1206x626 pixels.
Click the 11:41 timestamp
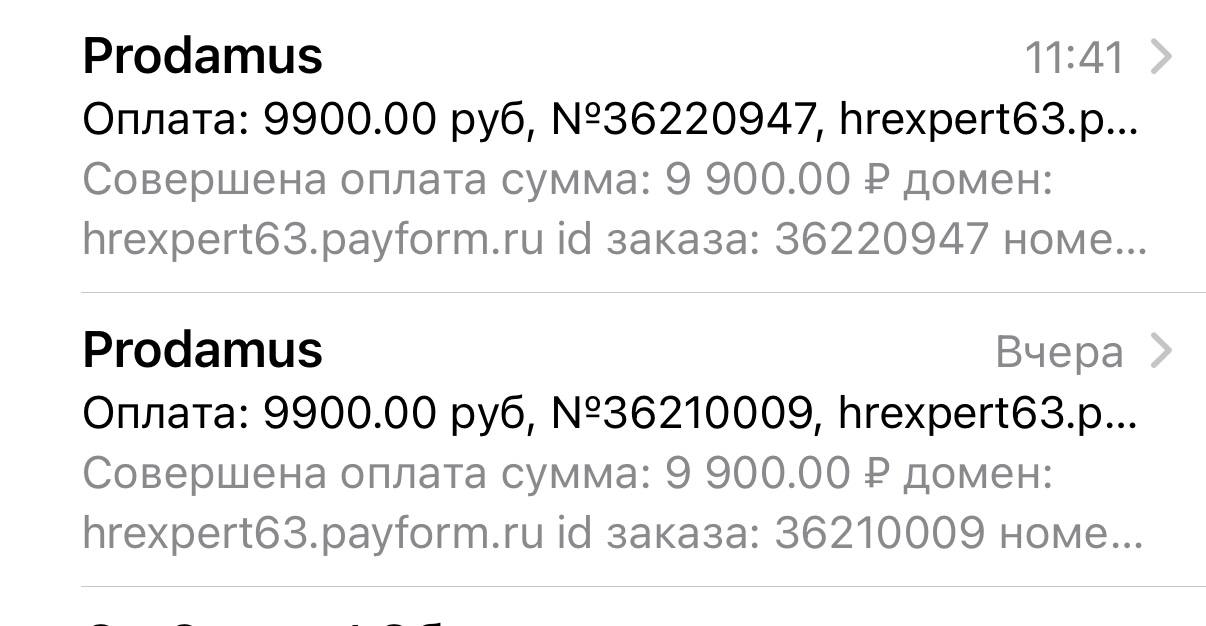1074,59
